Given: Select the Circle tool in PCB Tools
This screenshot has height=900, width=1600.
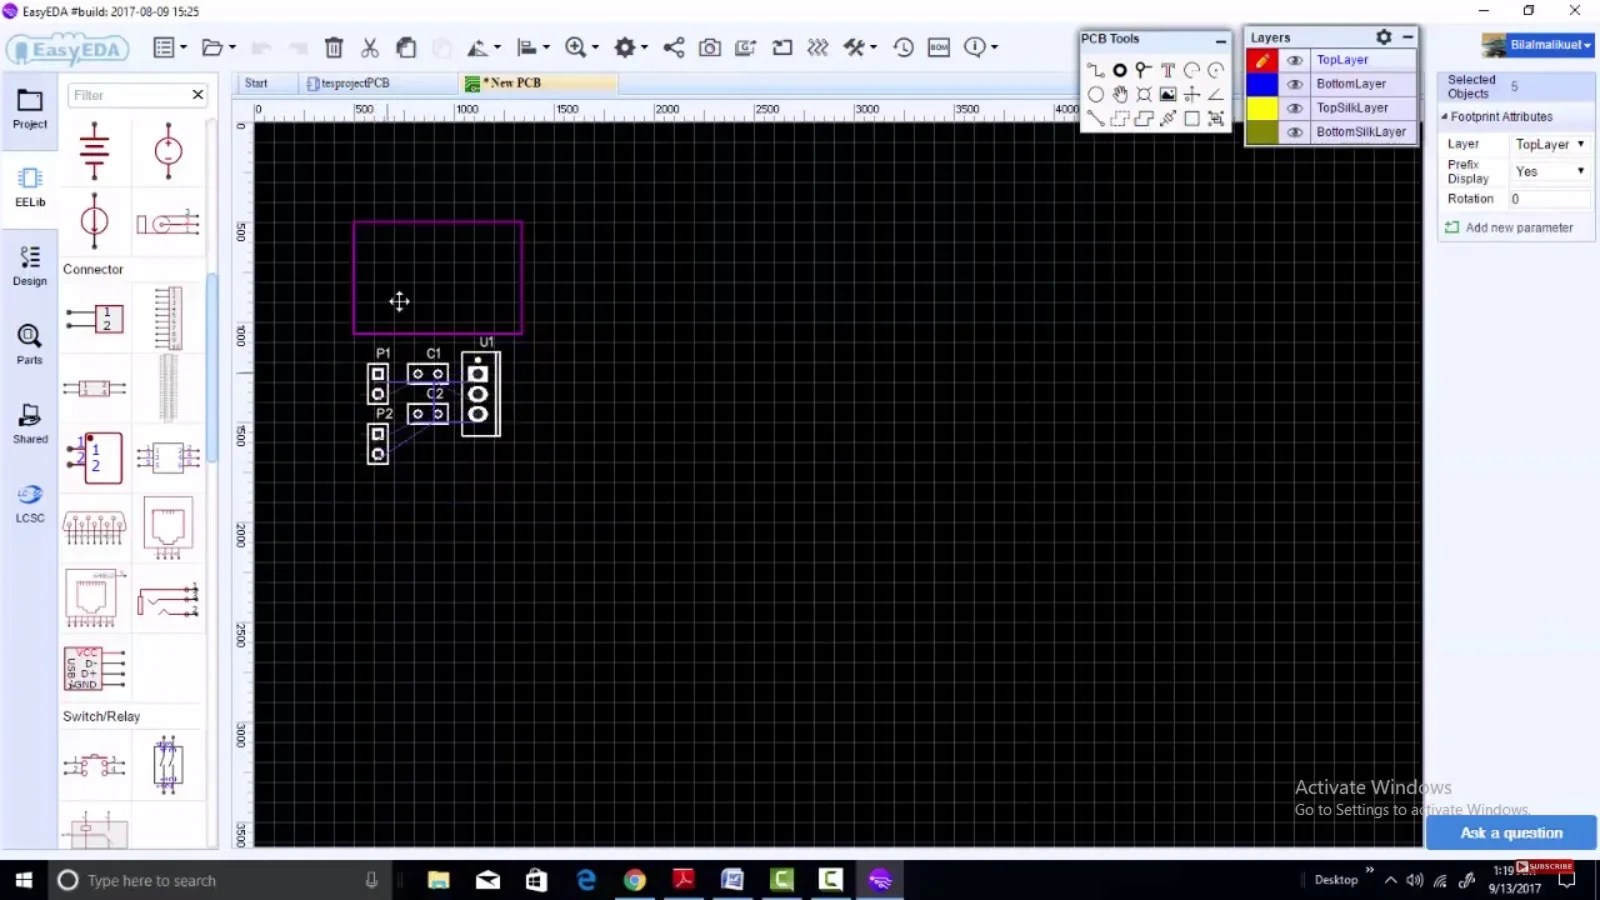Looking at the screenshot, I should (x=1096, y=94).
